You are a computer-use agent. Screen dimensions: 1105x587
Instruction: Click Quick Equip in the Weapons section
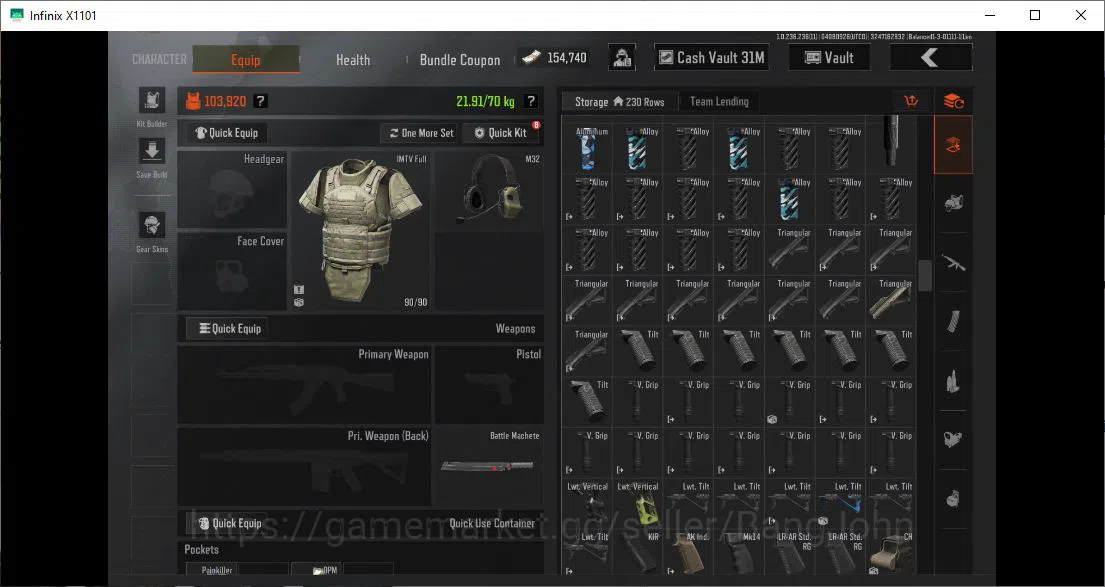tap(227, 328)
